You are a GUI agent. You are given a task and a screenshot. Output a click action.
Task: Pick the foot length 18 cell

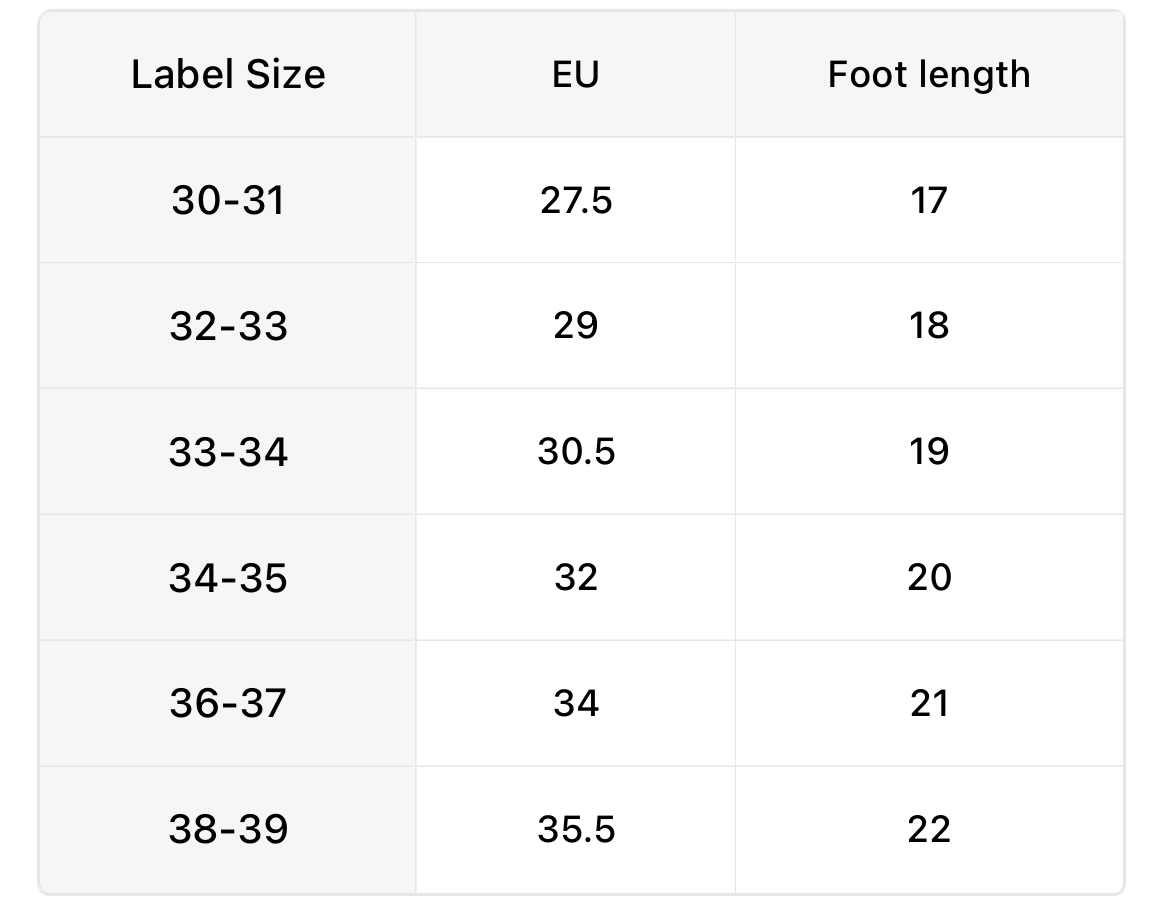point(928,326)
